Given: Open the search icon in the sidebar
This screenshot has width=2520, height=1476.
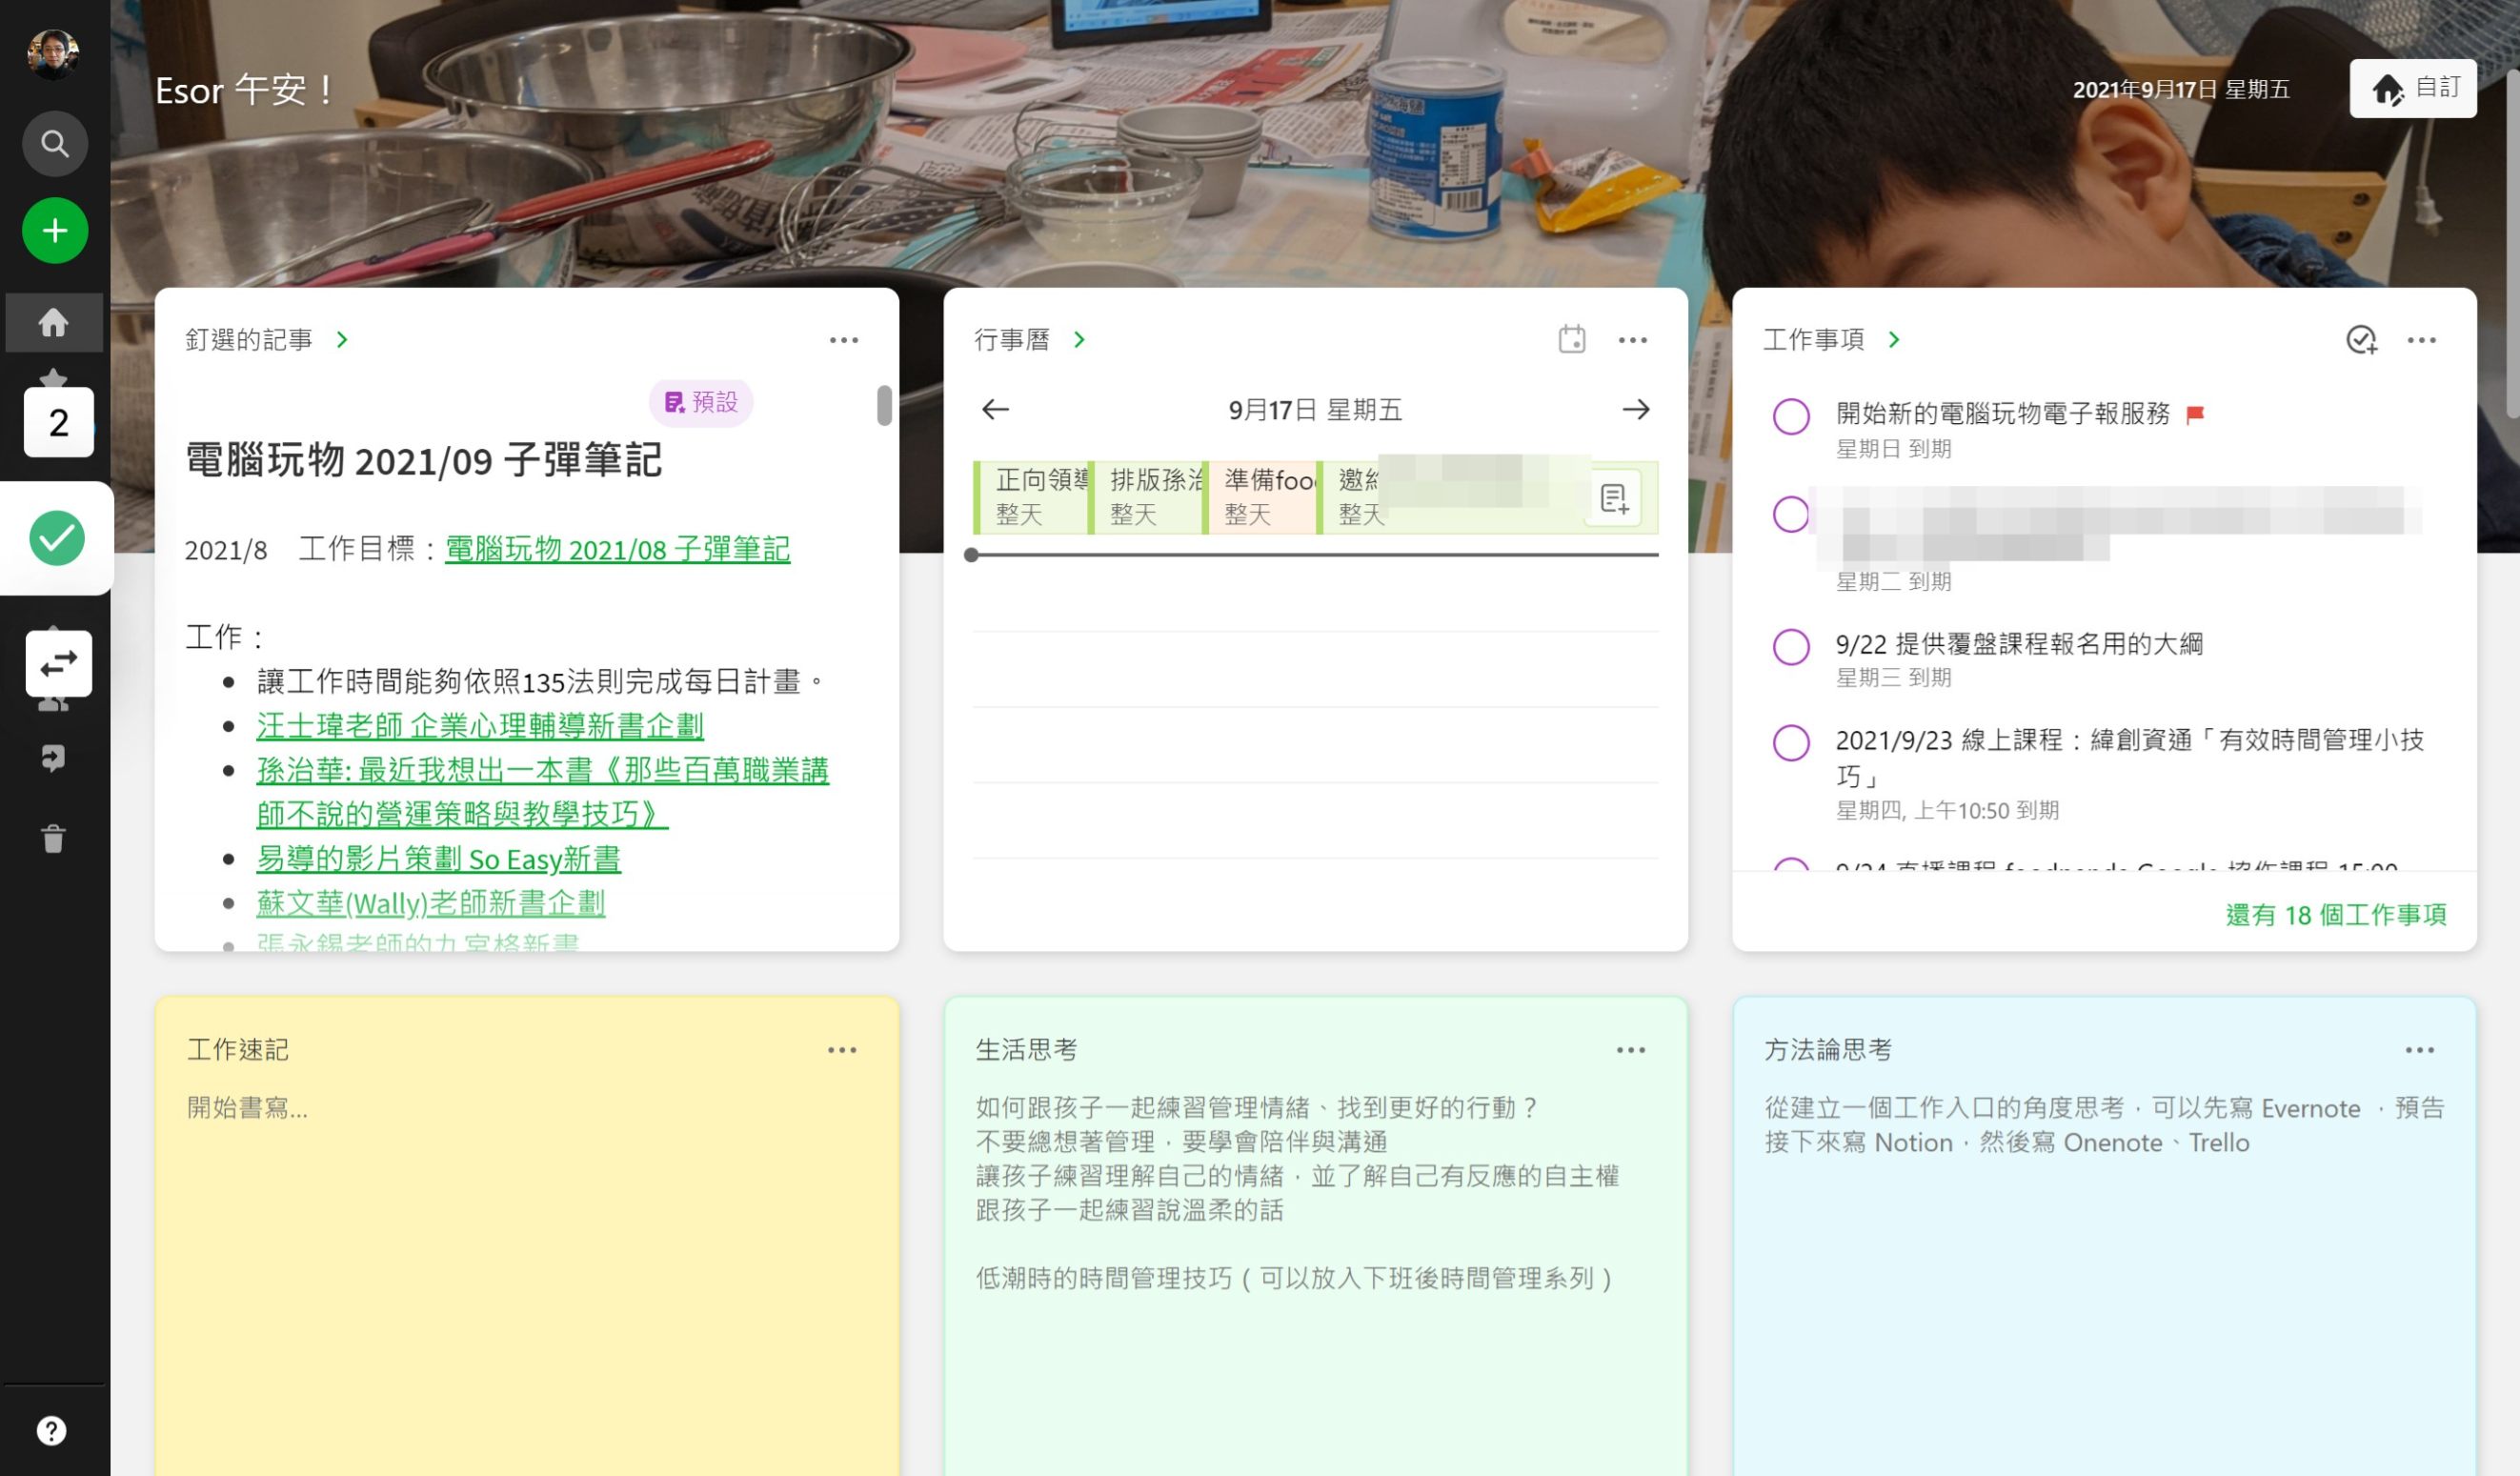Looking at the screenshot, I should pos(54,144).
